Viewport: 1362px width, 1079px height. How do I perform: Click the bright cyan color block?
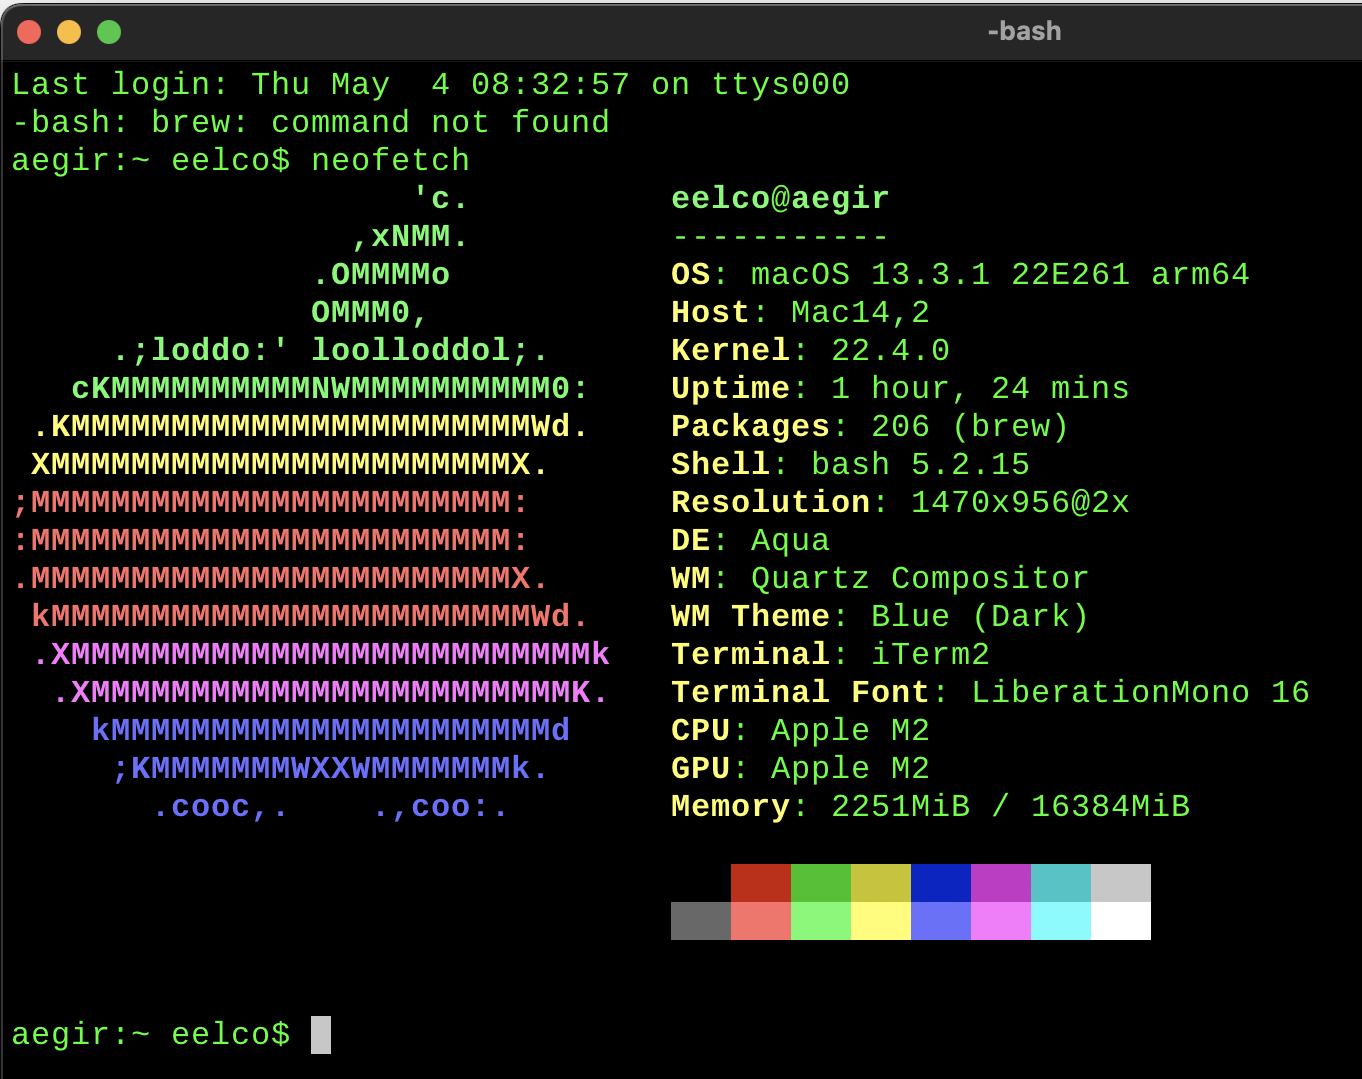click(1061, 921)
